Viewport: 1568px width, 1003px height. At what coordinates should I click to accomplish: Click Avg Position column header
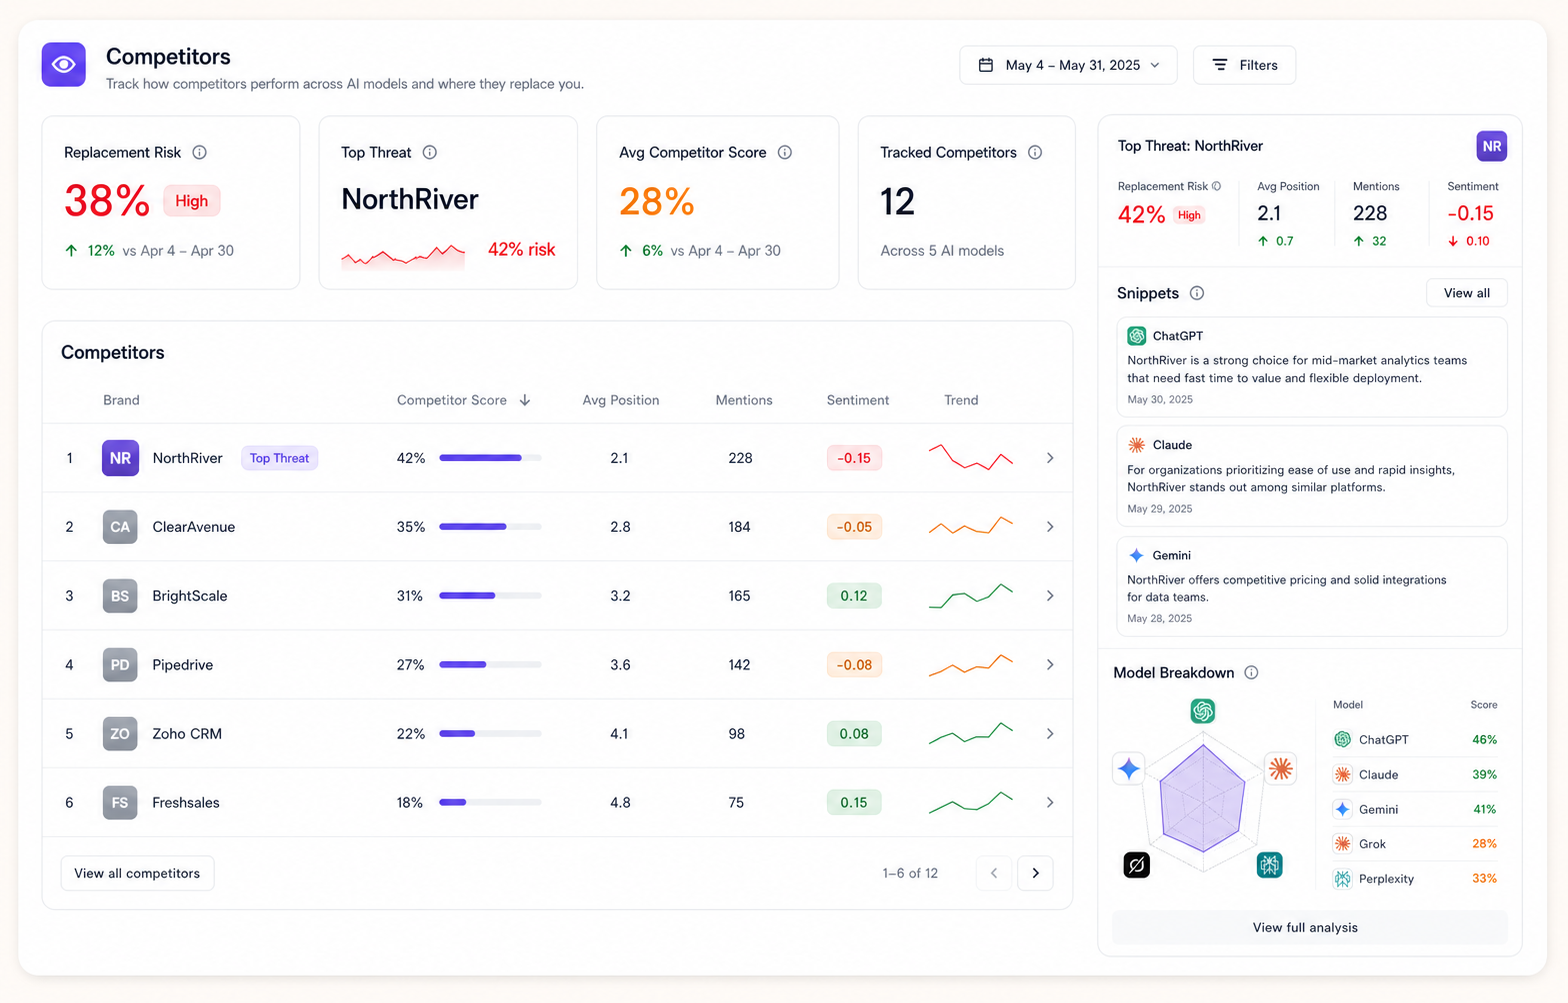click(621, 400)
